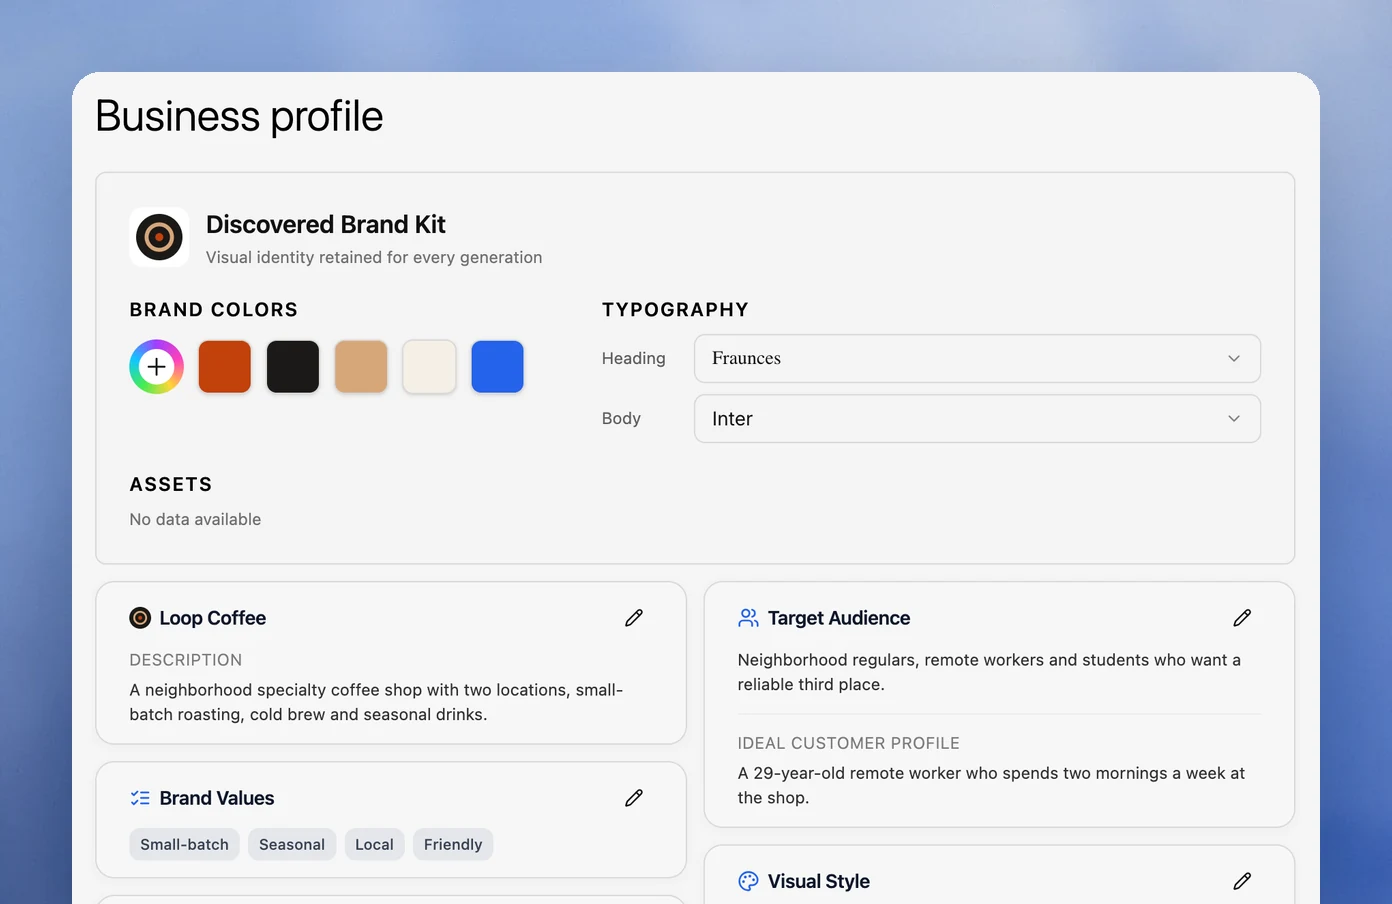
Task: Open the Heading font dropdown showing Fraunces
Action: [977, 358]
